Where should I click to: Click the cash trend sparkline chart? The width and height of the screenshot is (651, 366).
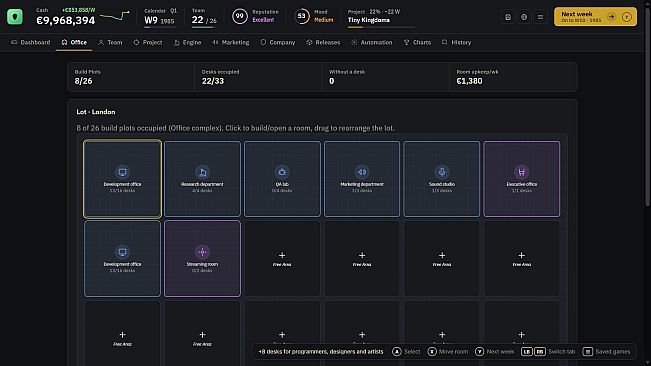[115, 17]
